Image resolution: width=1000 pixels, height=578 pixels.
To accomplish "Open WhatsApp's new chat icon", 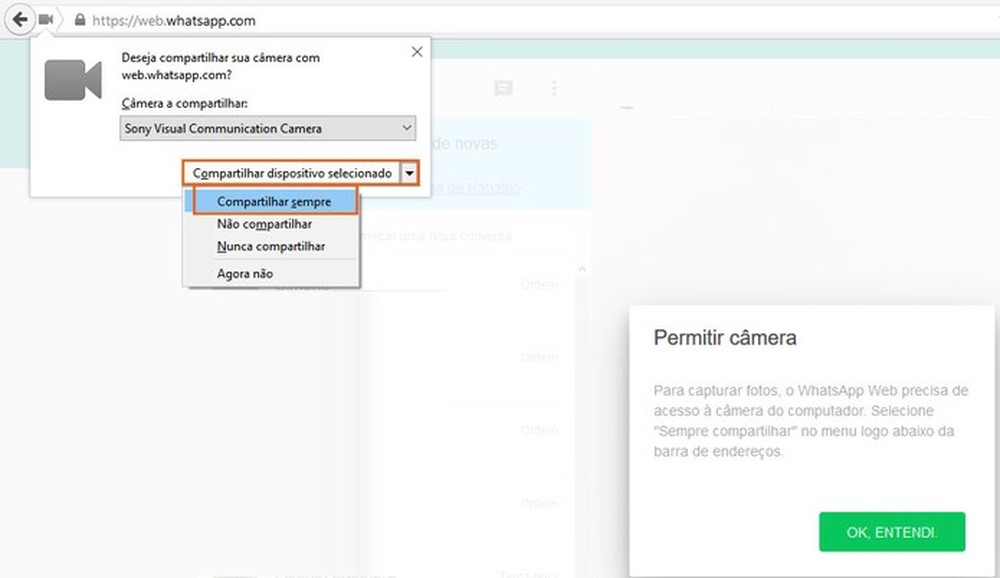I will [504, 88].
